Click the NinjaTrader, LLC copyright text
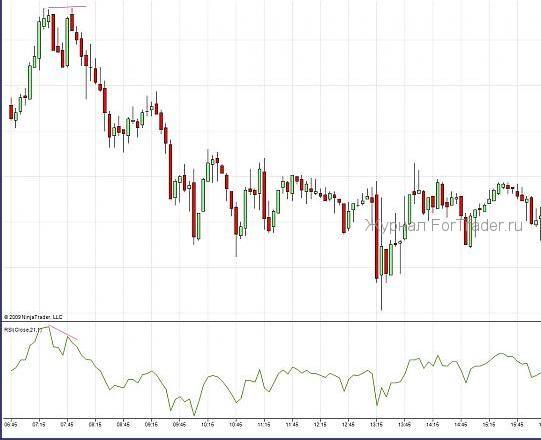 point(33,317)
